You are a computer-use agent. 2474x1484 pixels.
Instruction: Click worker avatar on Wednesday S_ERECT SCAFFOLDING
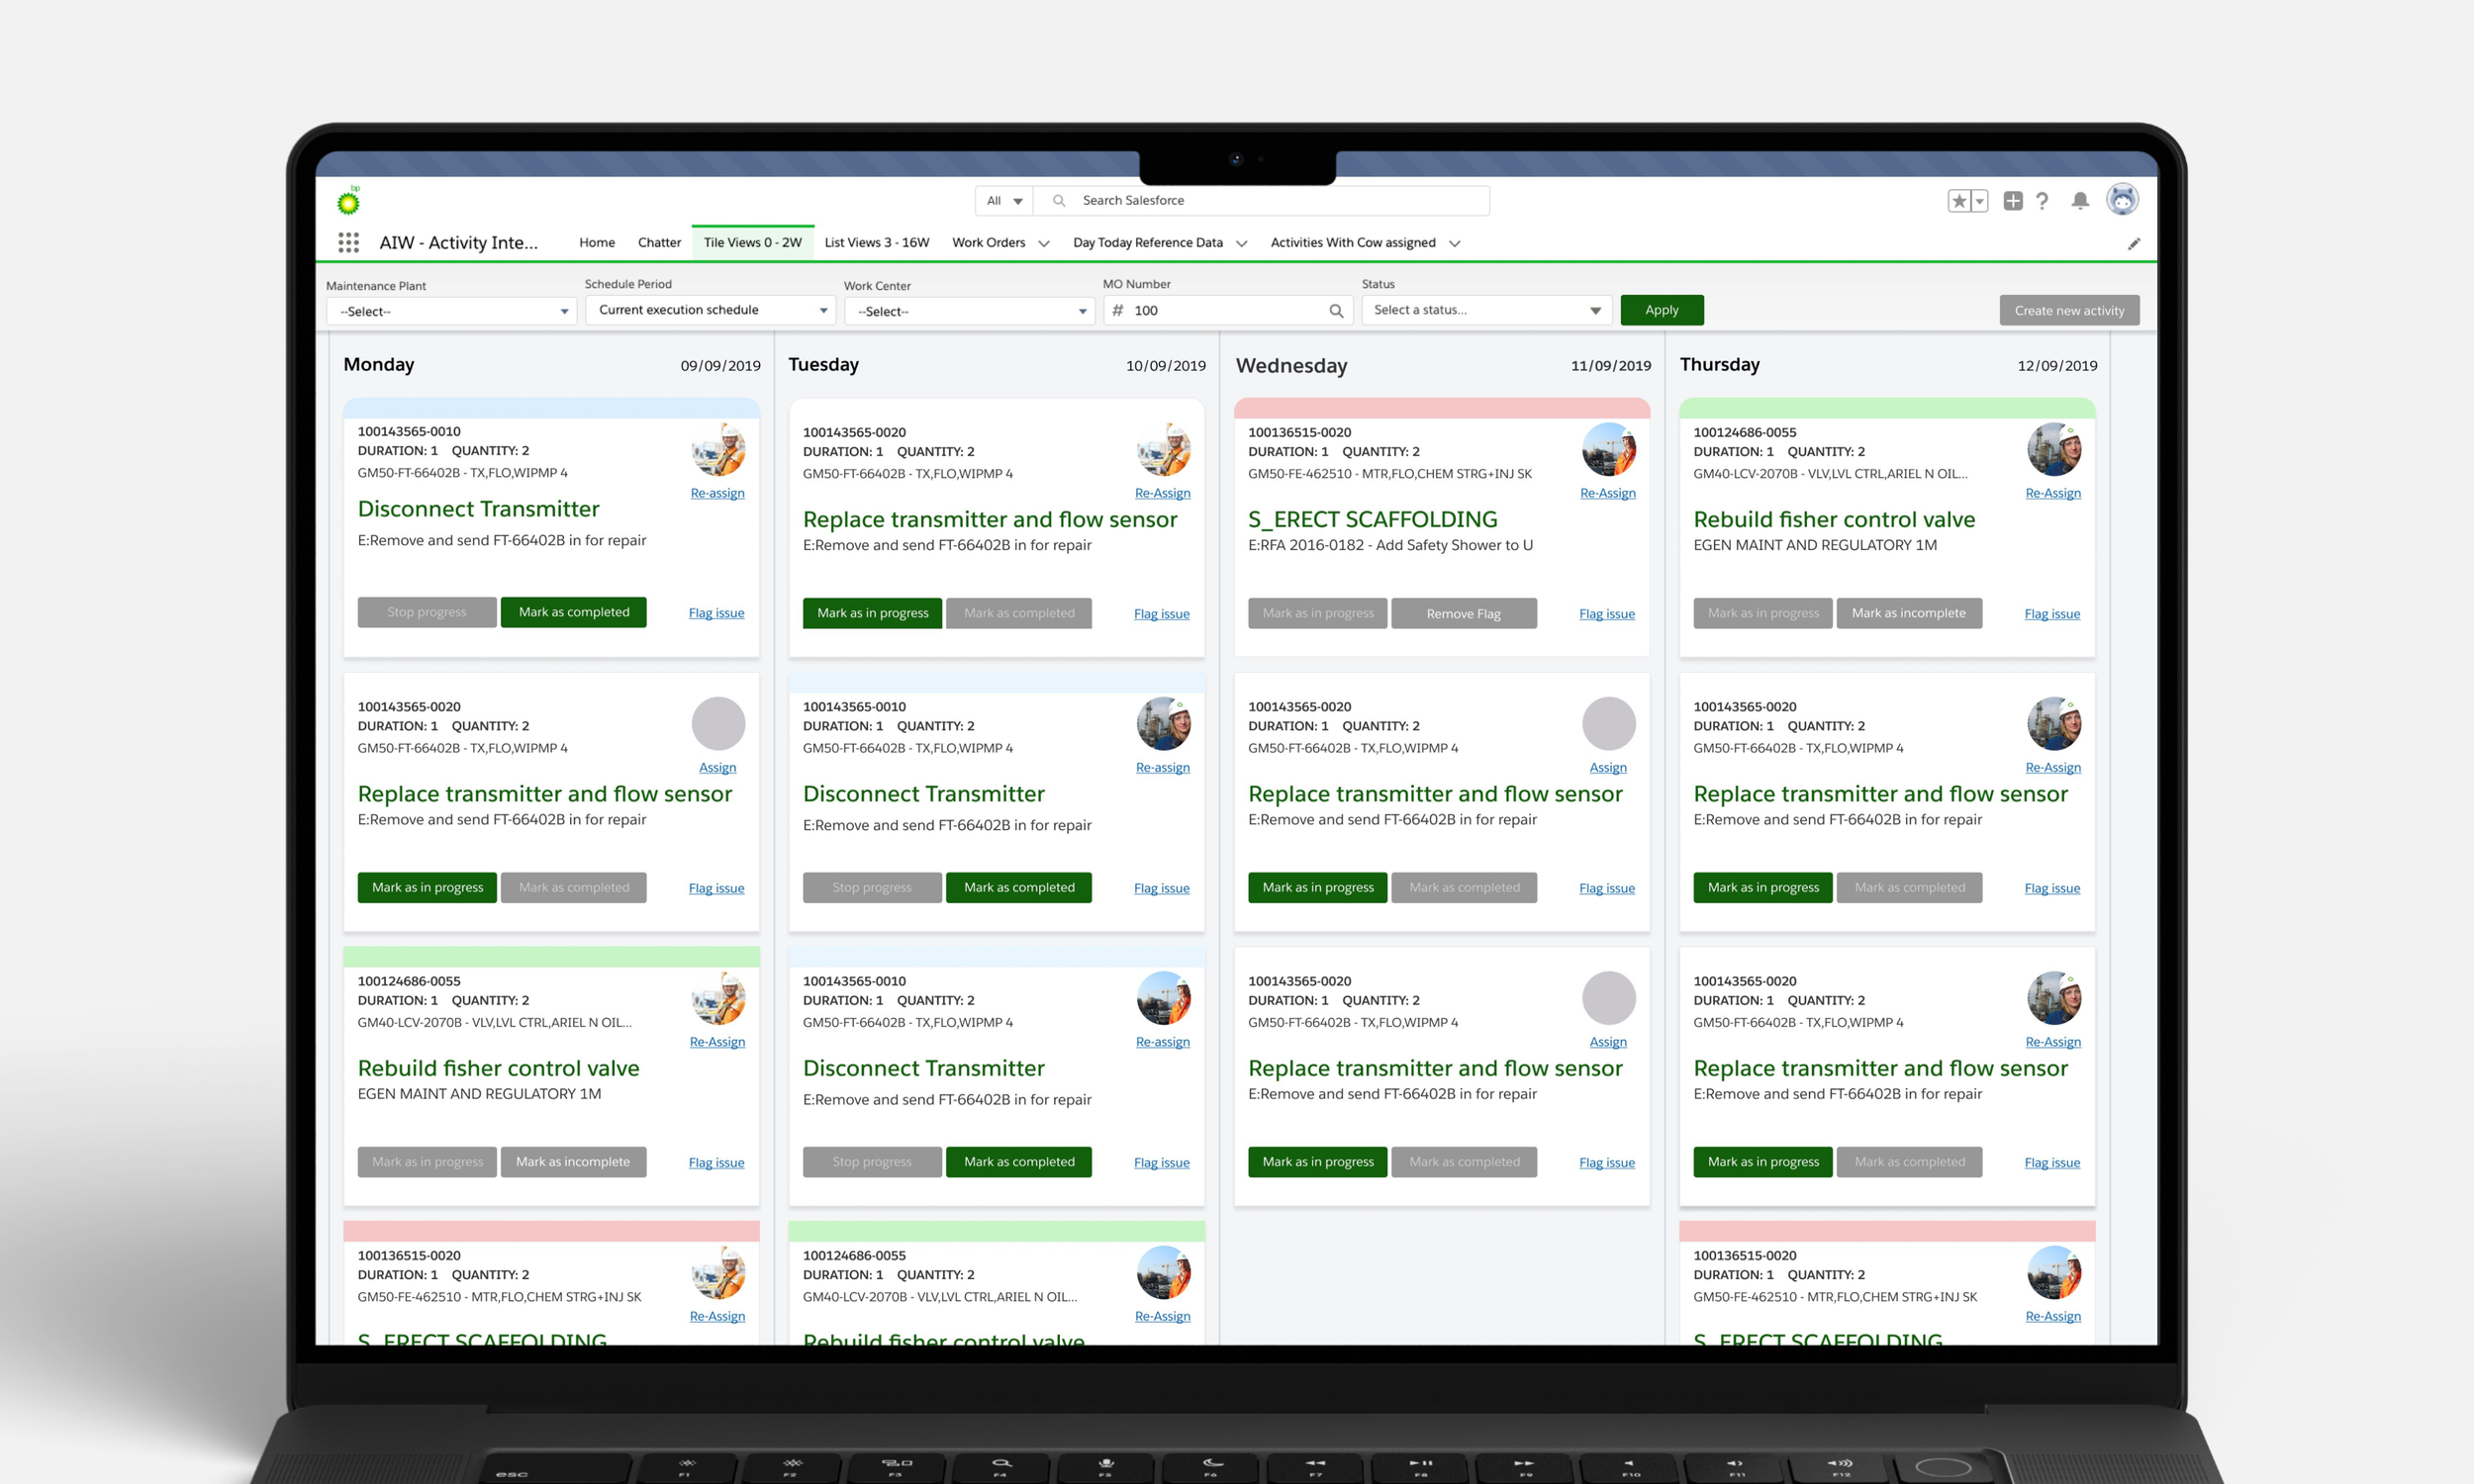(1608, 449)
